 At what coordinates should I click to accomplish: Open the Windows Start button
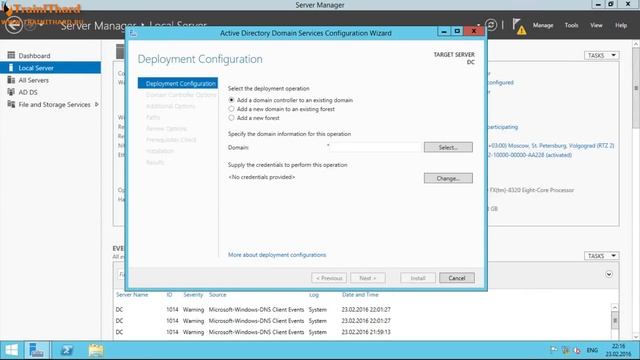[x=11, y=350]
